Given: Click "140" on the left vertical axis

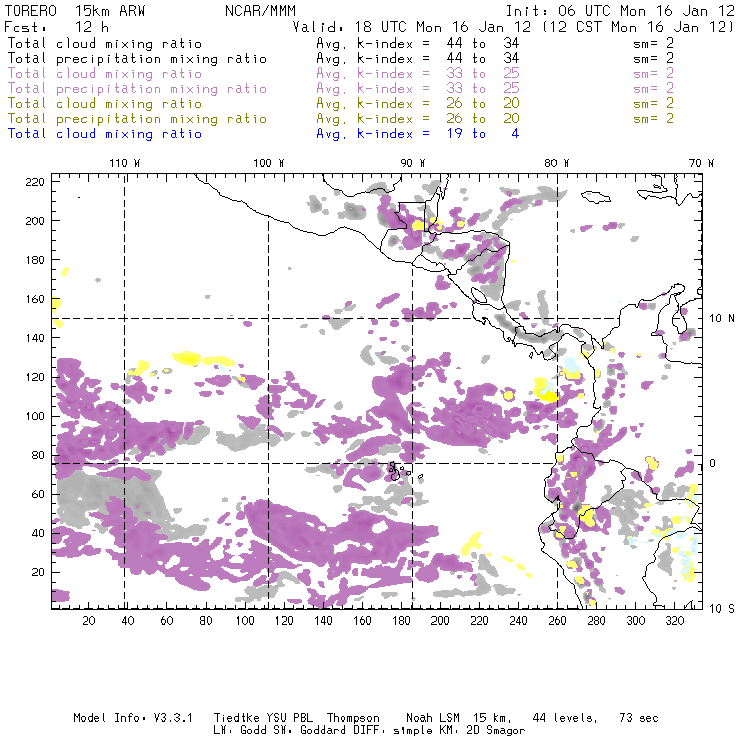Looking at the screenshot, I should [35, 338].
